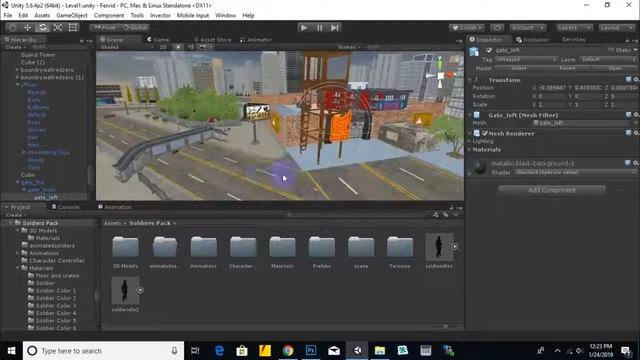The height and width of the screenshot is (360, 640).
Task: Open the Hierarchy Create menu
Action: 15,47
